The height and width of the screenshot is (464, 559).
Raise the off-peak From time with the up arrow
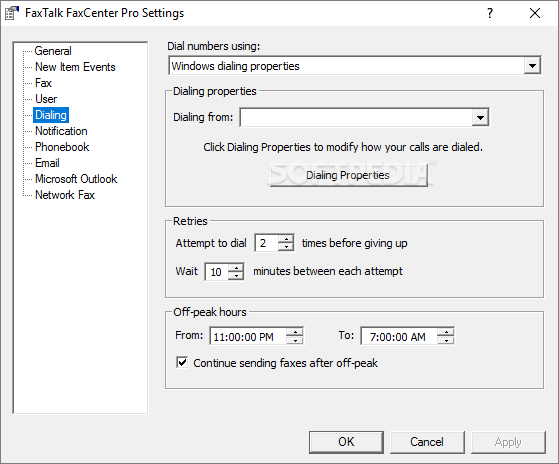pos(295,332)
